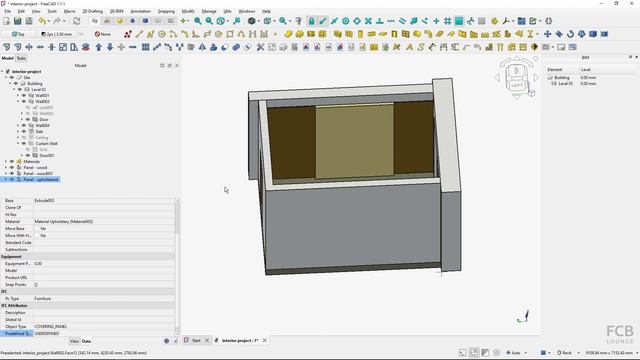Image resolution: width=640 pixels, height=360 pixels.
Task: Click the blue Move cross-arrows icon
Action: coord(548,34)
